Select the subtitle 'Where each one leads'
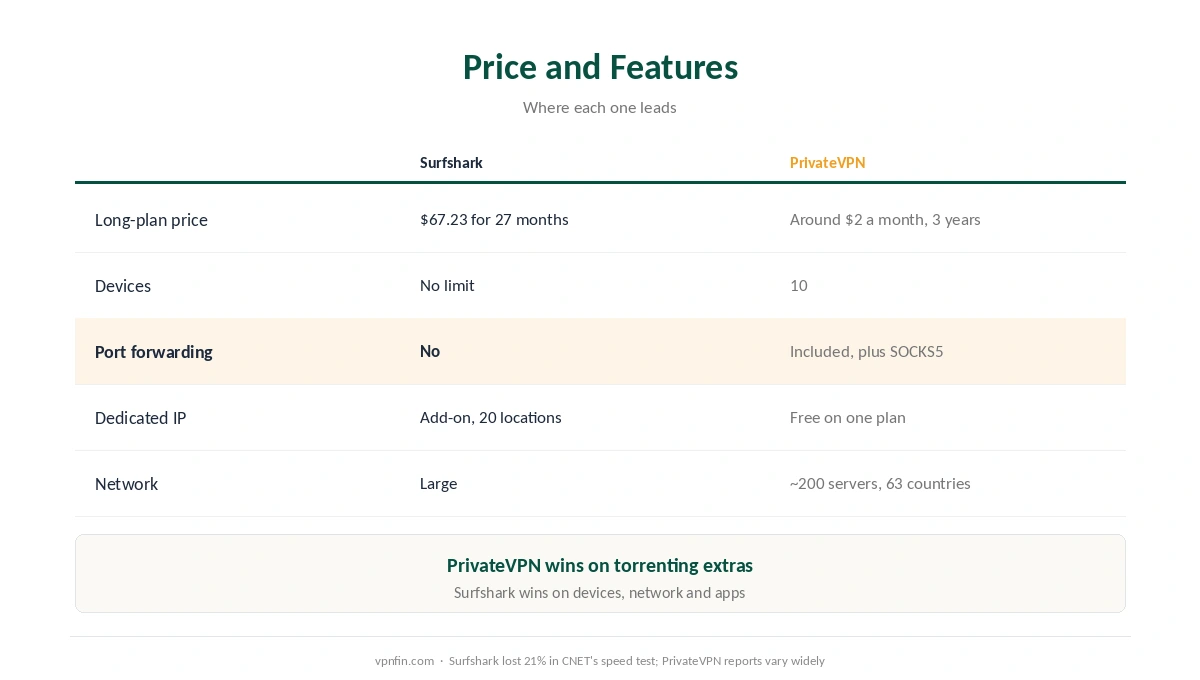The image size is (1200, 680). coord(600,107)
